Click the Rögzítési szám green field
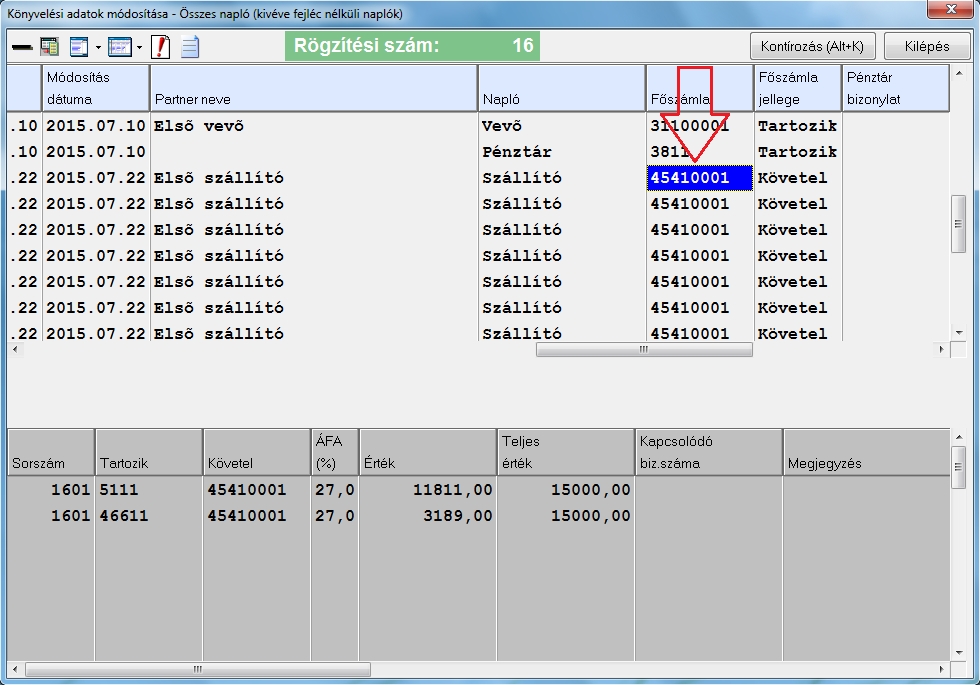The height and width of the screenshot is (685, 980). coord(412,46)
